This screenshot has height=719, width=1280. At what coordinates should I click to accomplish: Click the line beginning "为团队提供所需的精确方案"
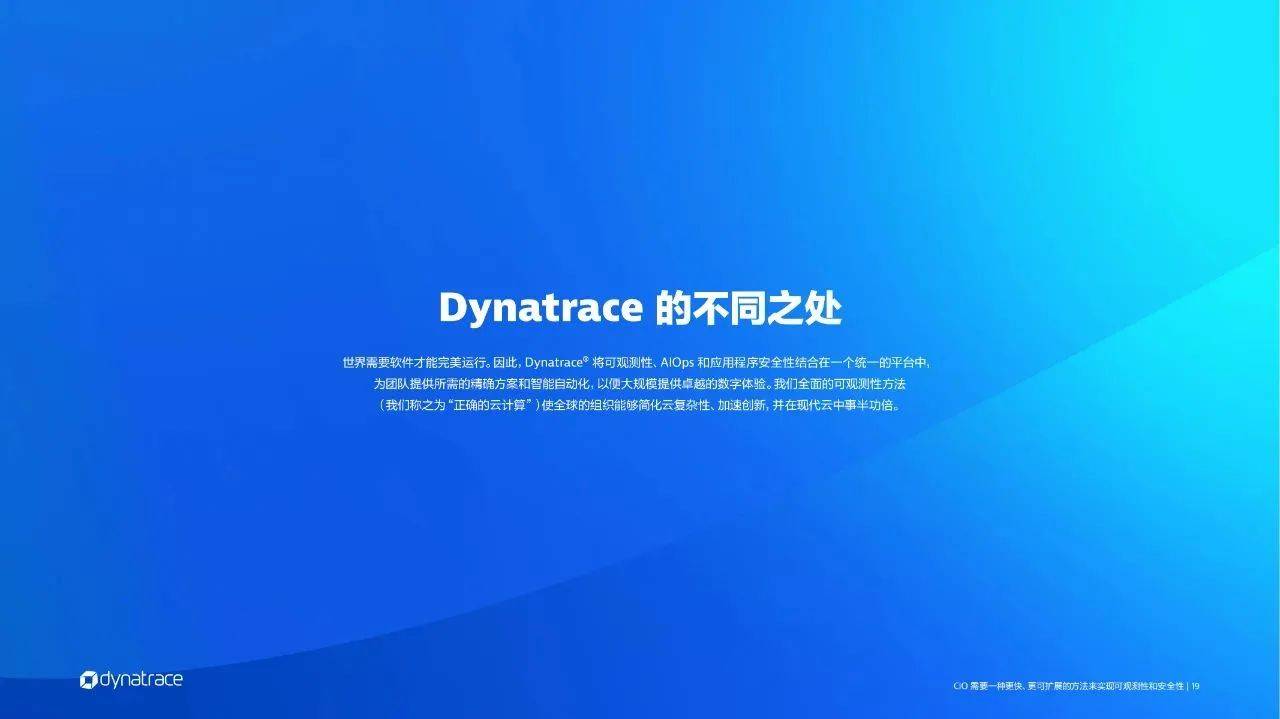[640, 384]
